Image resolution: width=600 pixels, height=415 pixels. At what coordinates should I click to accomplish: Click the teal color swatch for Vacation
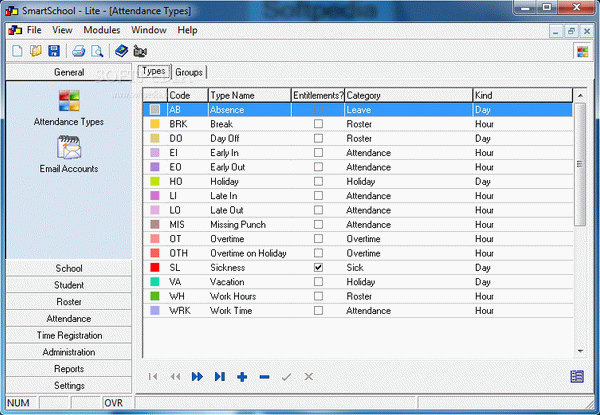pos(155,282)
